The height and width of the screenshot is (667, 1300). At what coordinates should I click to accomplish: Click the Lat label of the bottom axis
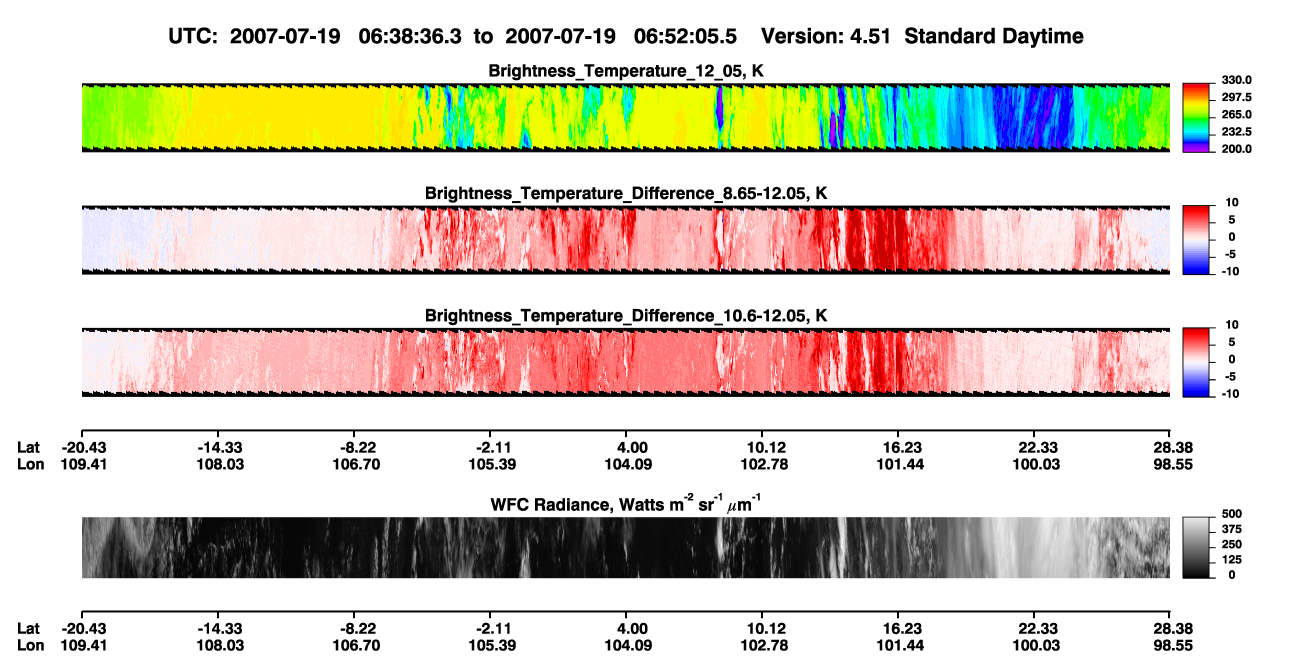coord(29,628)
